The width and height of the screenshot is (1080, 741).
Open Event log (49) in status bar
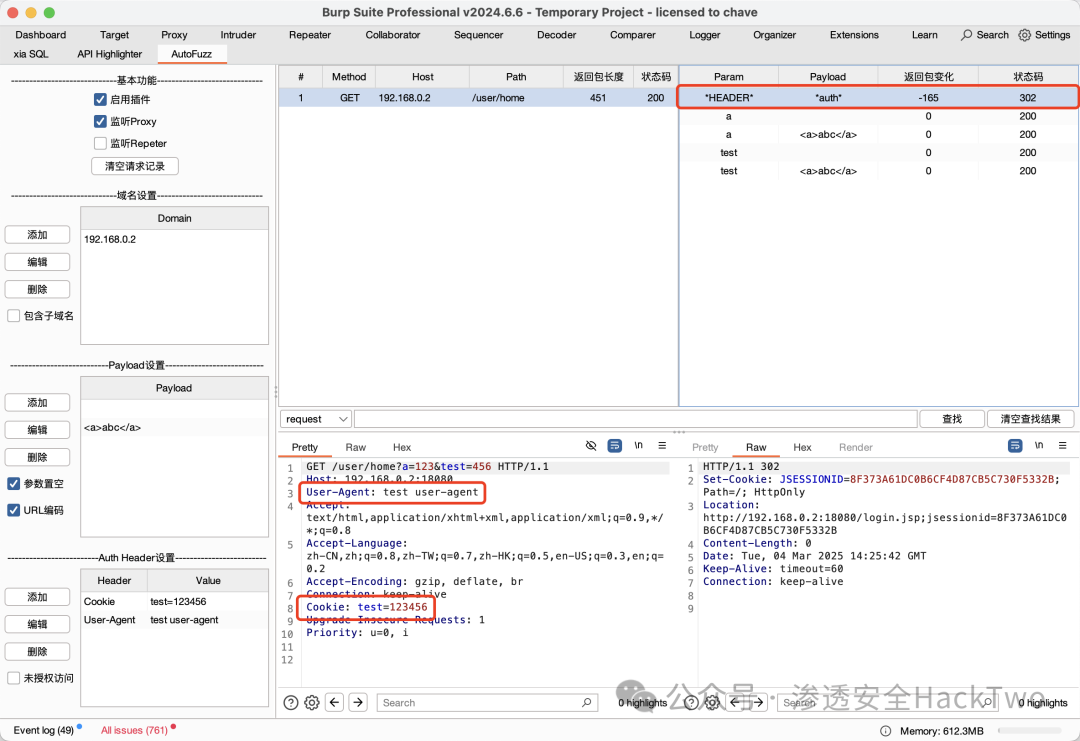click(x=43, y=730)
